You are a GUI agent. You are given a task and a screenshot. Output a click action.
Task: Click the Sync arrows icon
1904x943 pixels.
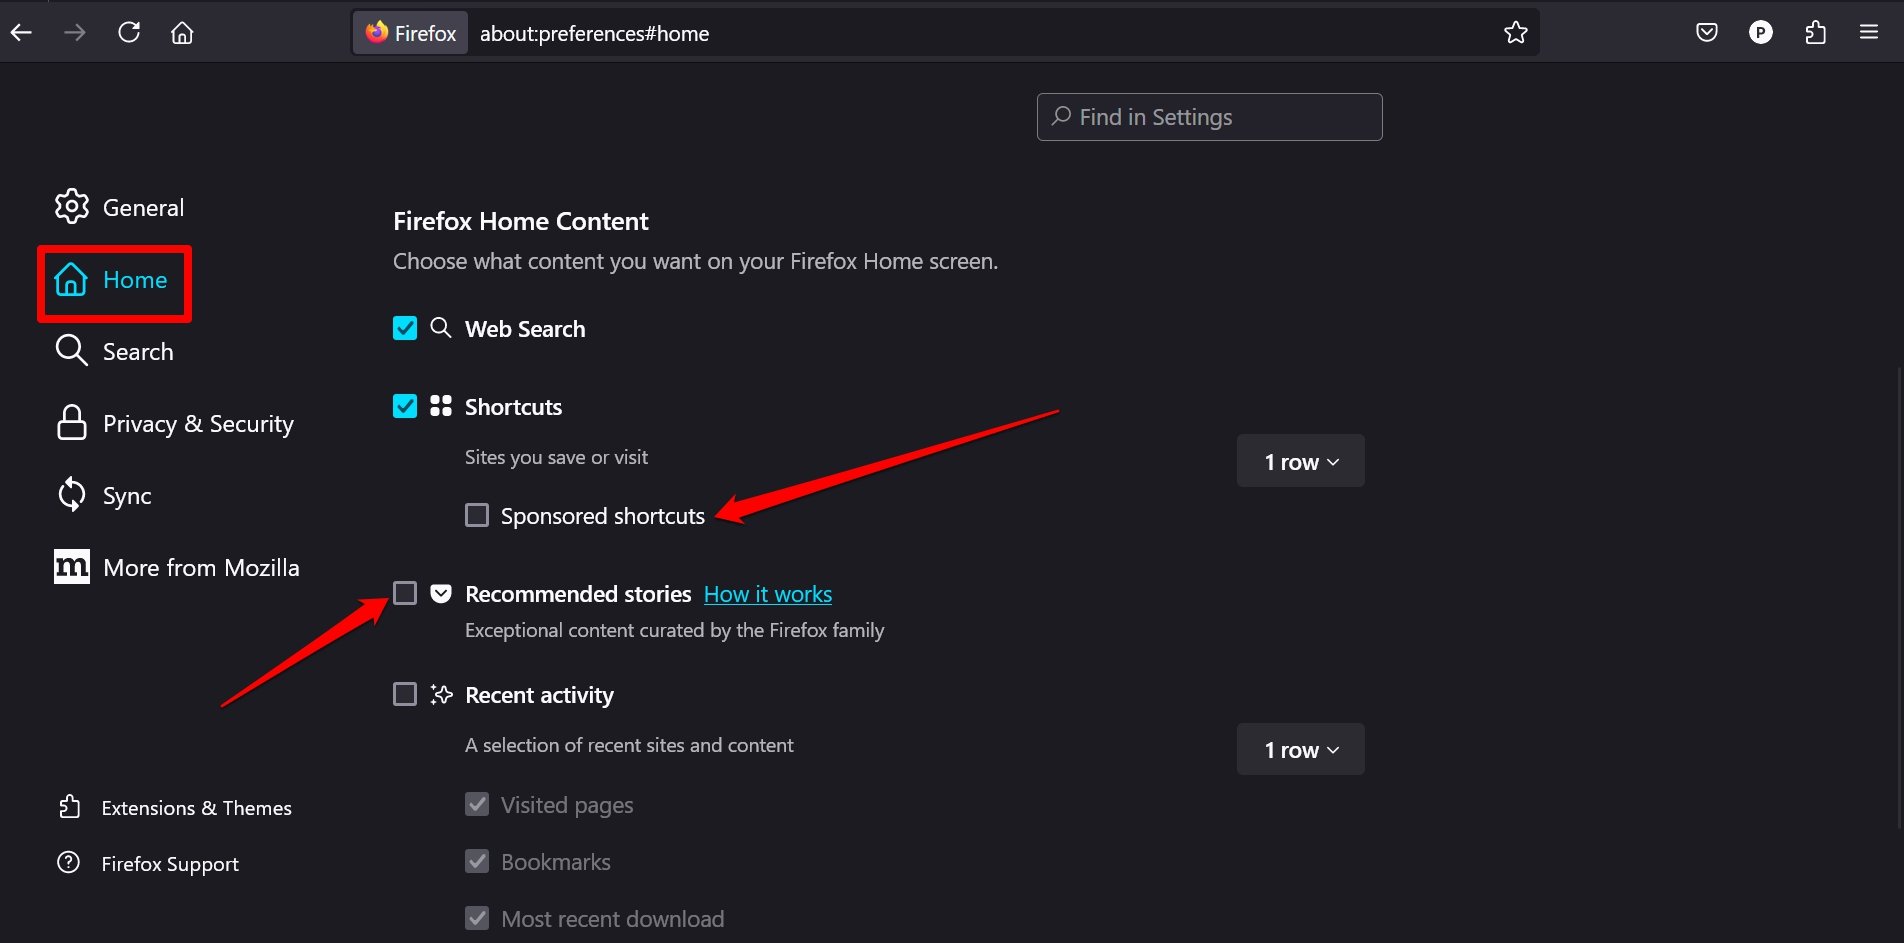click(x=72, y=495)
